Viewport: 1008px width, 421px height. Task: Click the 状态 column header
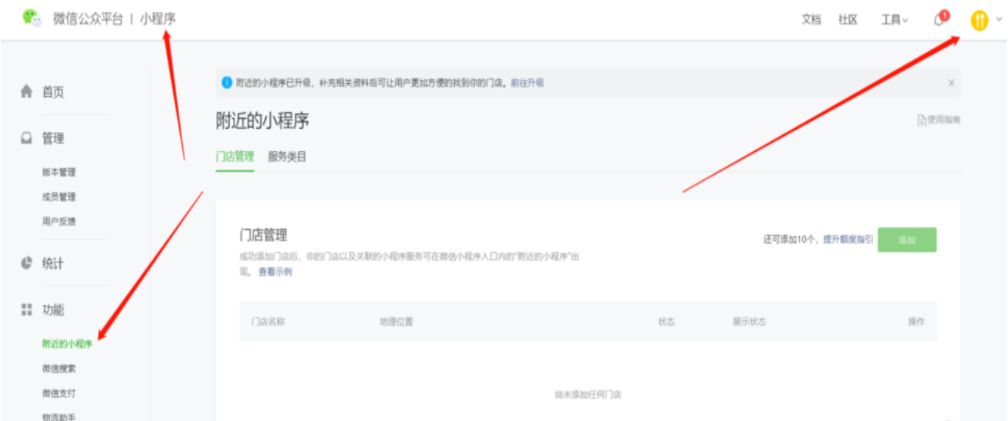(667, 321)
